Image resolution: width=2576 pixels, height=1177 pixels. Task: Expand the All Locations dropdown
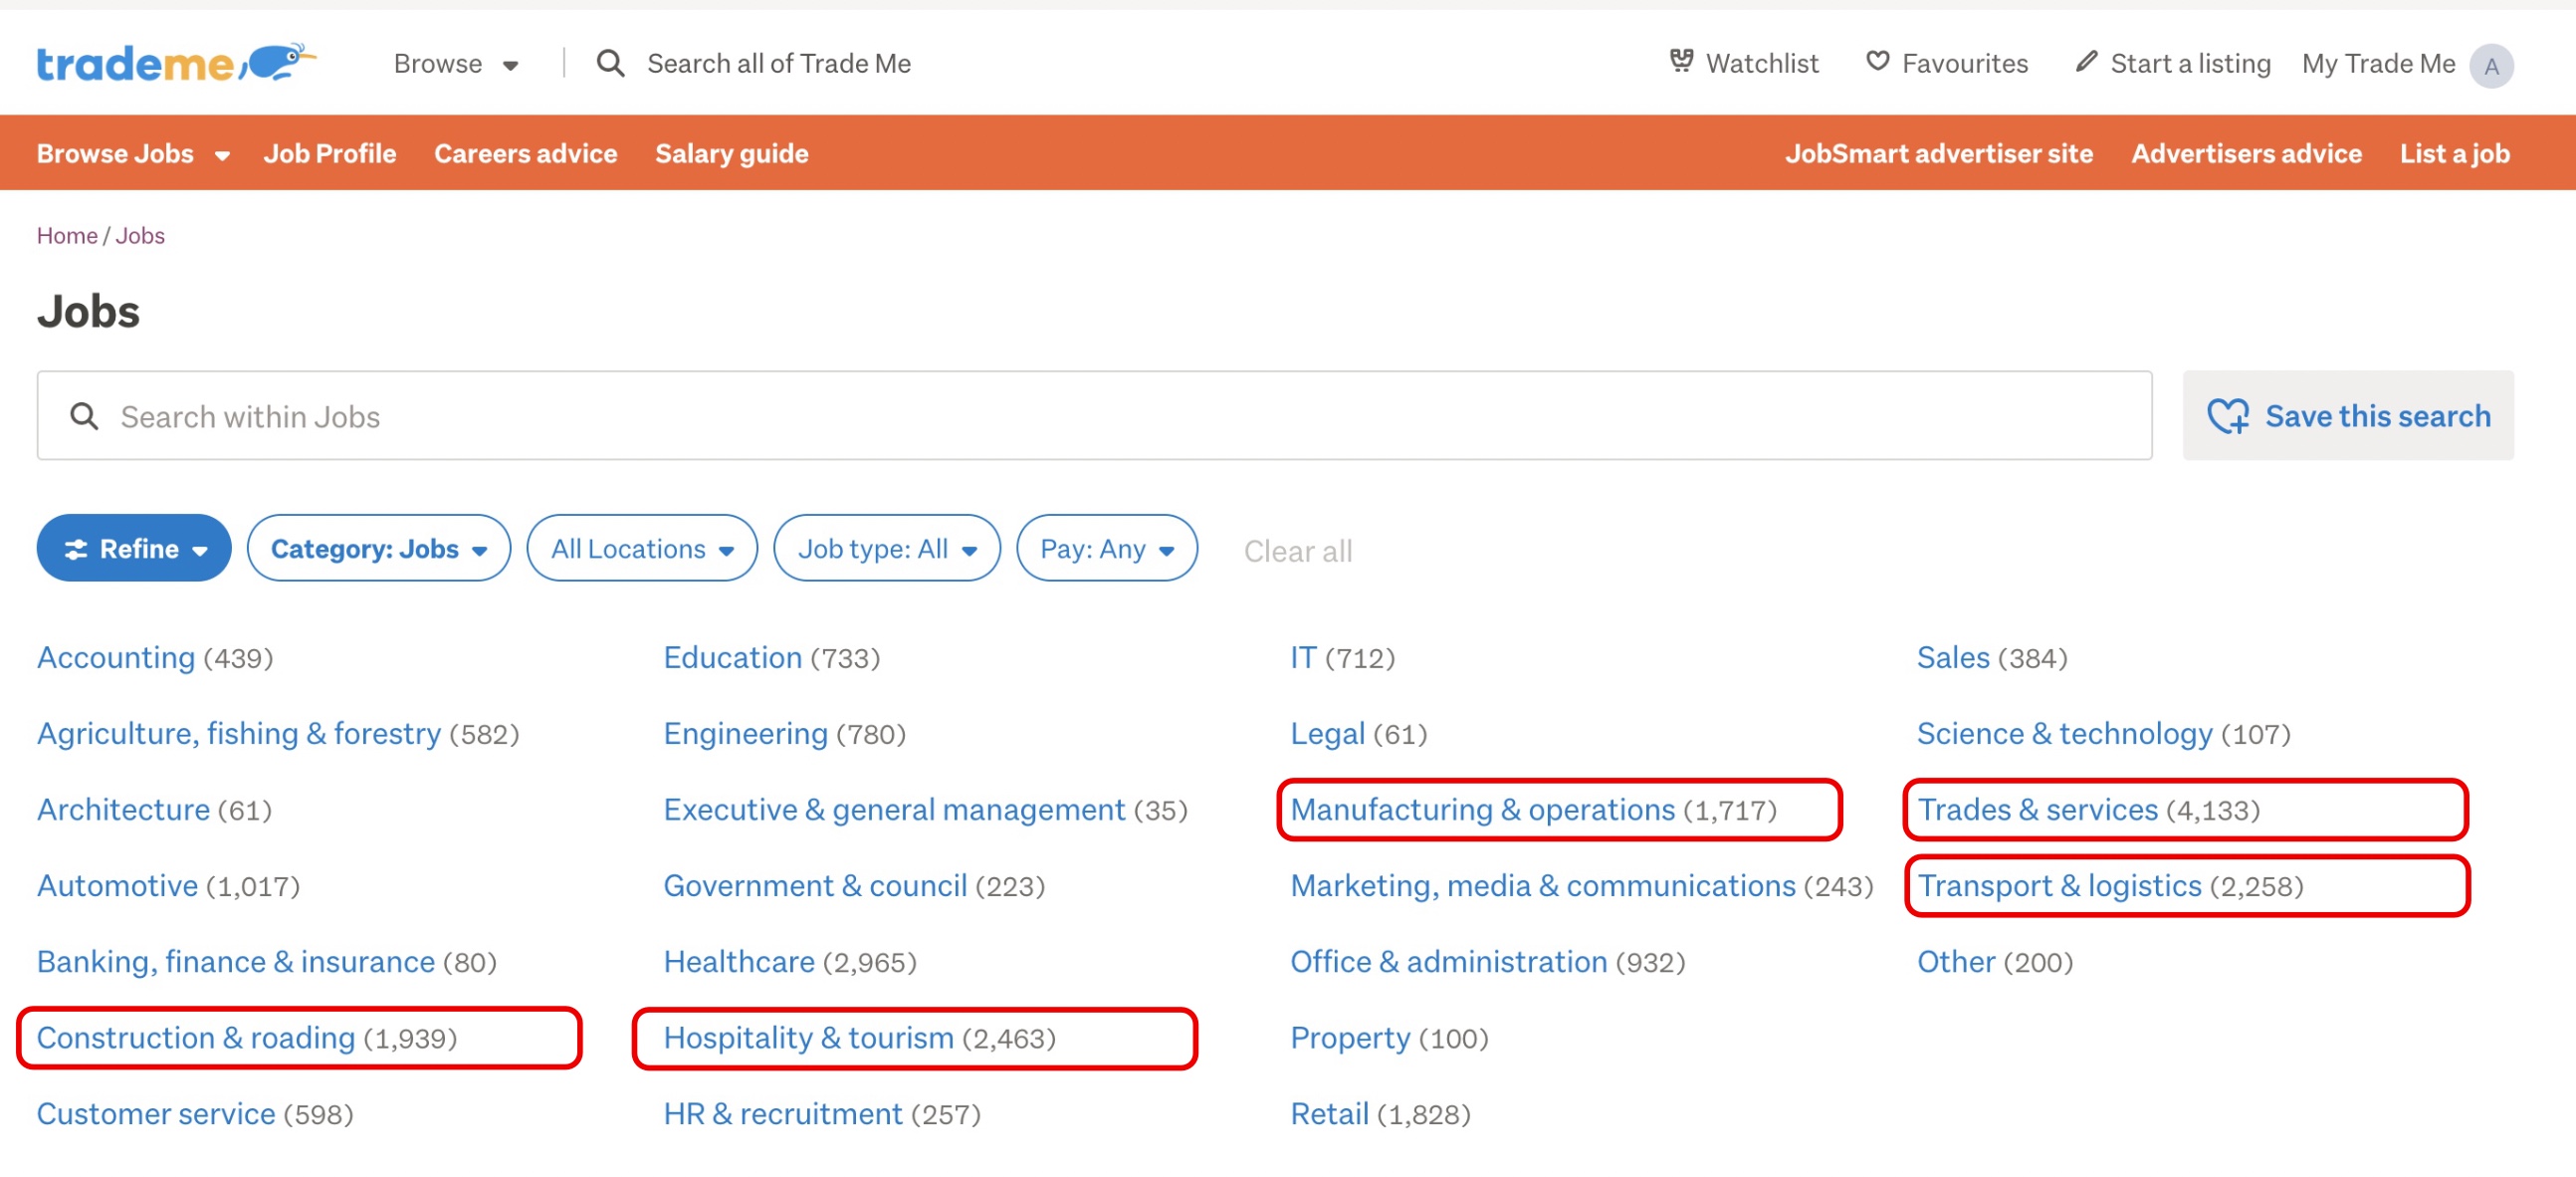[641, 548]
